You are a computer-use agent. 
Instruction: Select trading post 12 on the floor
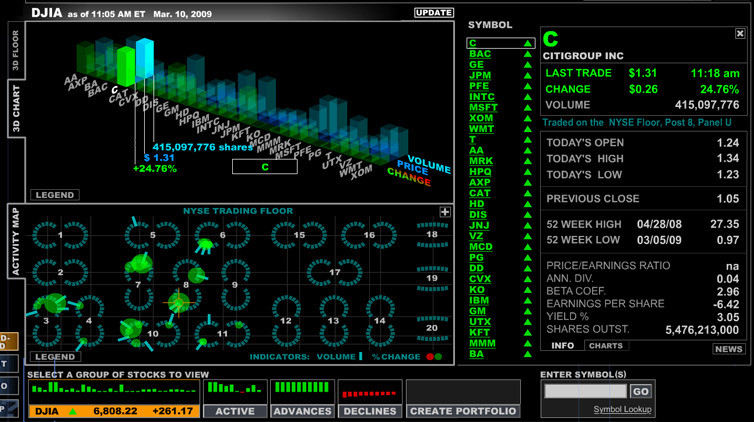287,320
